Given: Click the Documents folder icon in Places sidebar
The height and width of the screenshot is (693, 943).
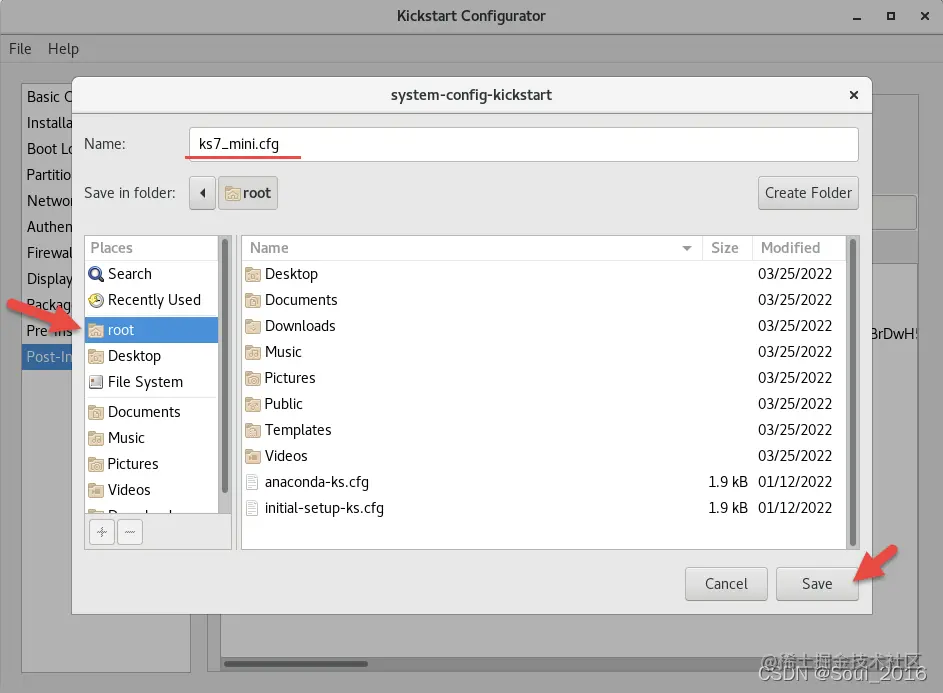Looking at the screenshot, I should (96, 412).
